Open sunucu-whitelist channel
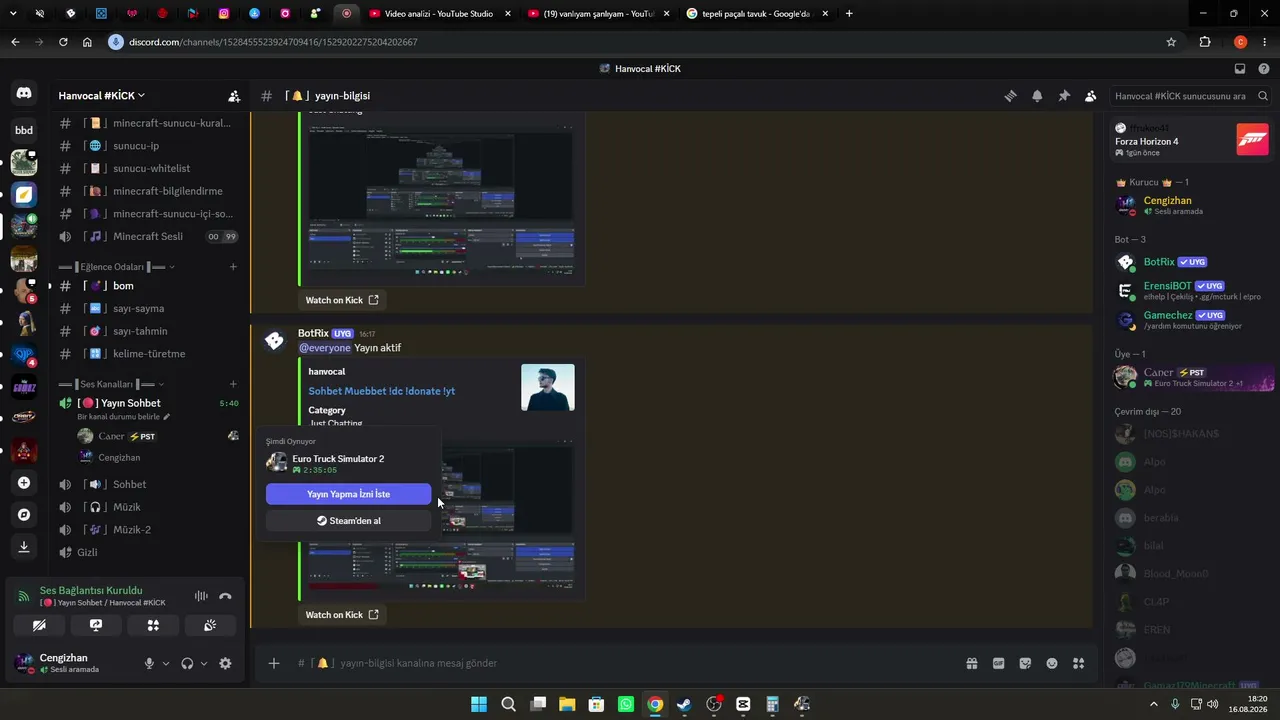 [x=150, y=169]
